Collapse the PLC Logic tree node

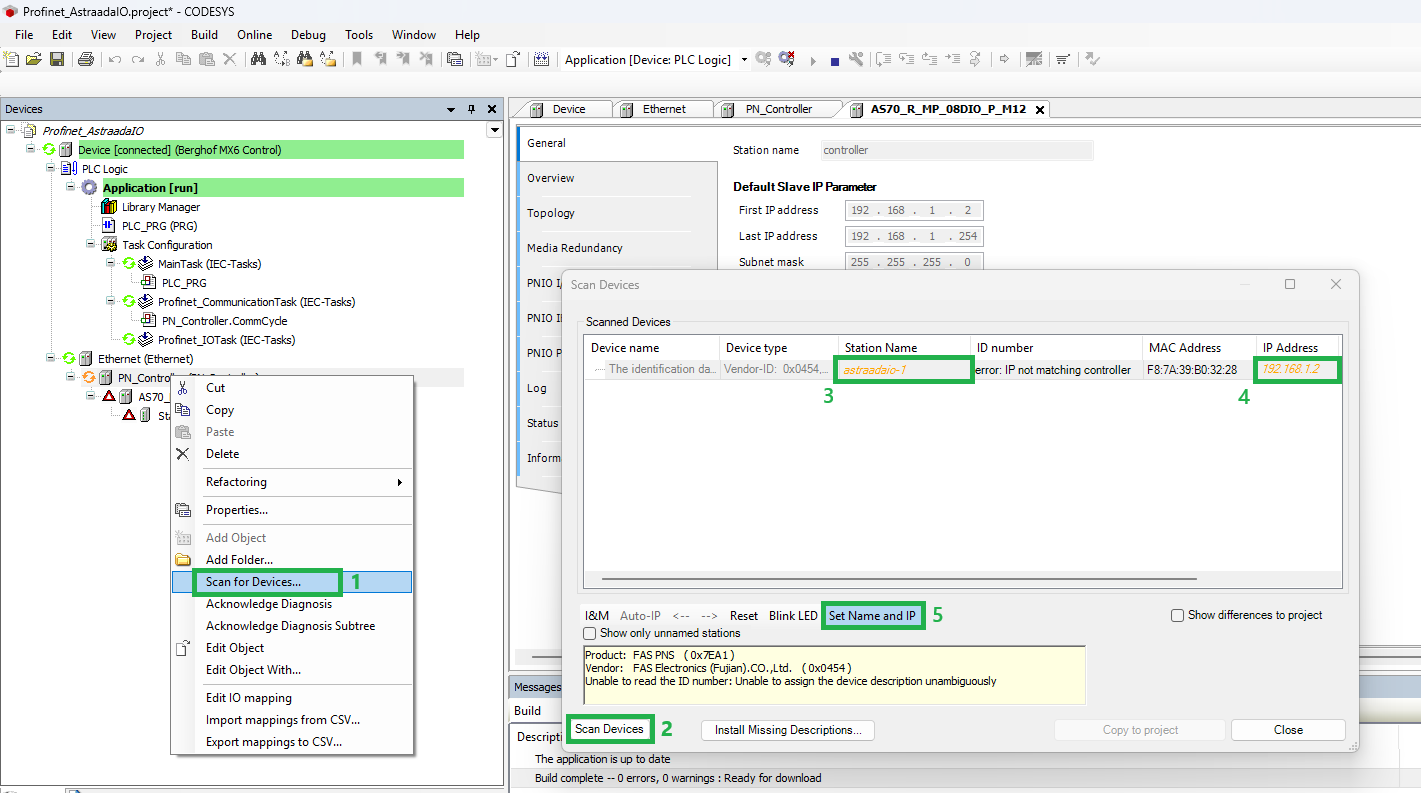click(51, 169)
